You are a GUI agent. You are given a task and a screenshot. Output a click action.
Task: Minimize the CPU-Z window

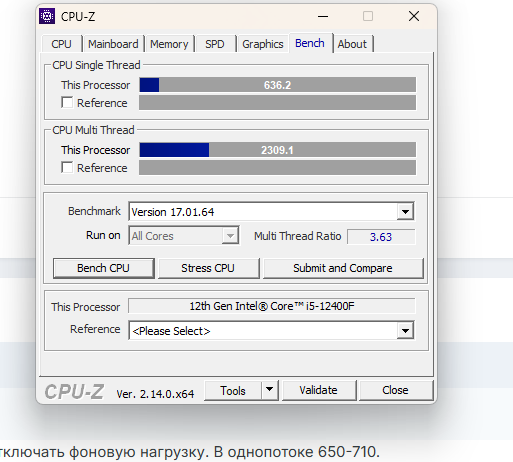coord(323,16)
